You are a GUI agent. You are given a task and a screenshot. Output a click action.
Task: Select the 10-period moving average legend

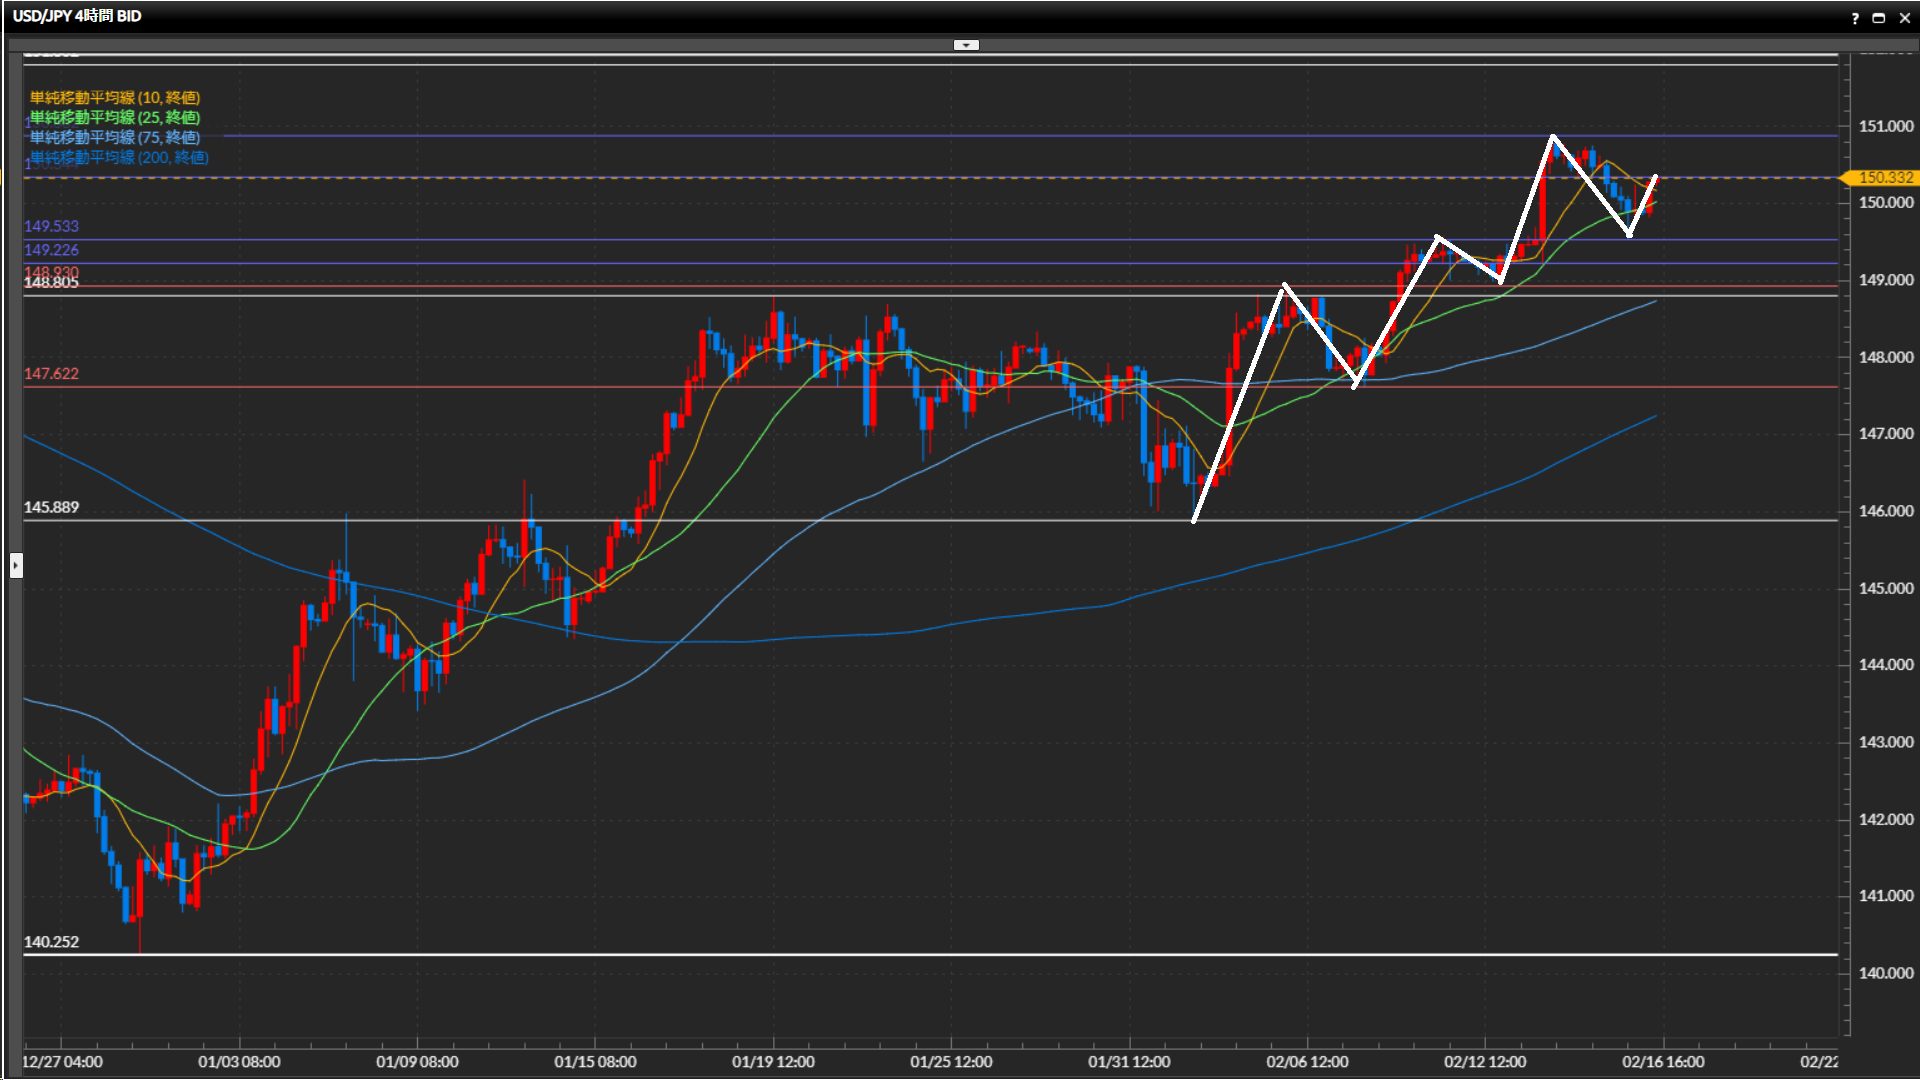pyautogui.click(x=115, y=97)
